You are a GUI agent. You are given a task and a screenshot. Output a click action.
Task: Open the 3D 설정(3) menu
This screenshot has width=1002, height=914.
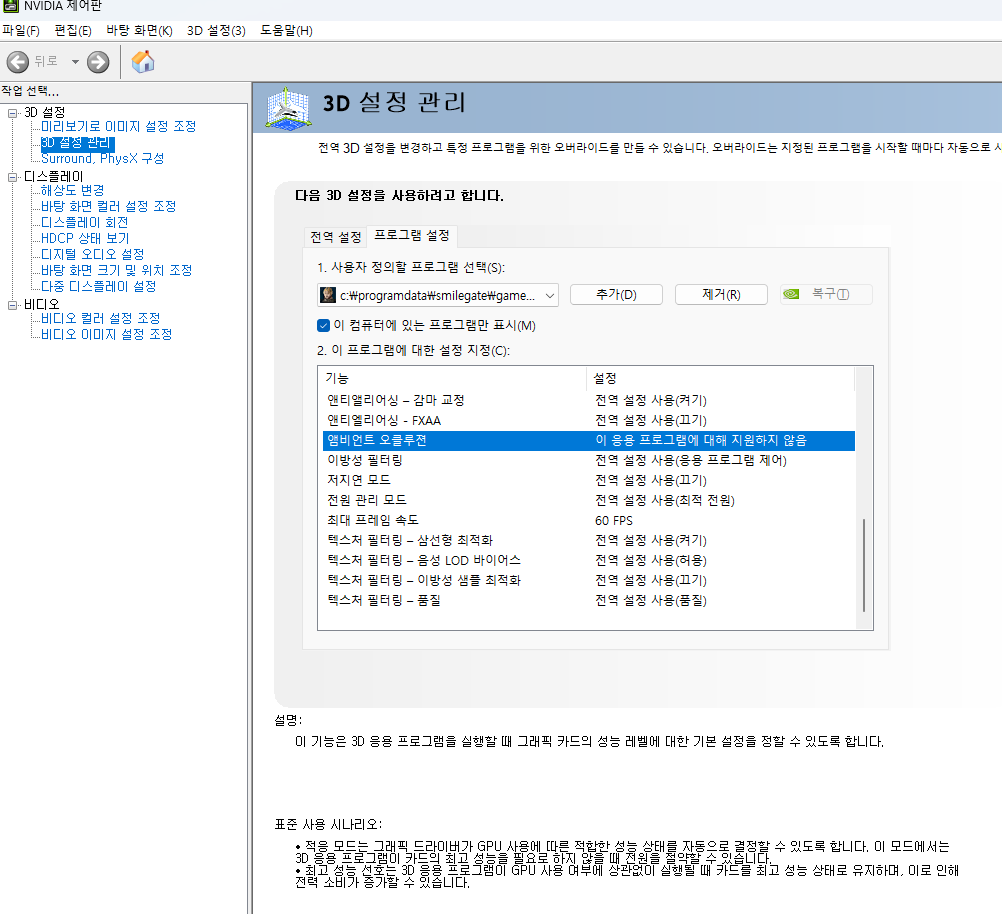click(216, 31)
